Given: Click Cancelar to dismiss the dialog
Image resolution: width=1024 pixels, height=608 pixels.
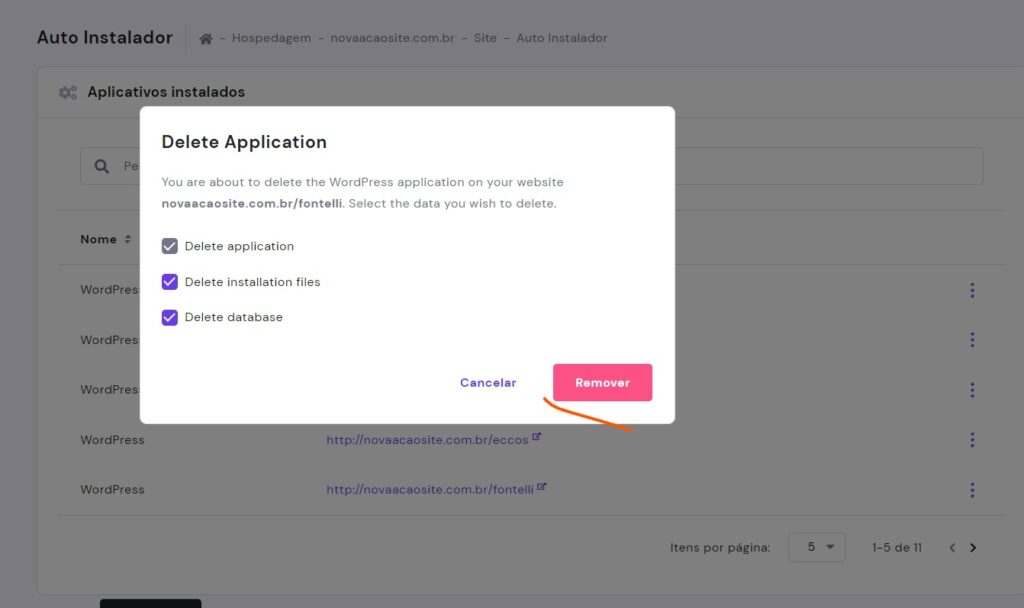Looking at the screenshot, I should (x=488, y=383).
